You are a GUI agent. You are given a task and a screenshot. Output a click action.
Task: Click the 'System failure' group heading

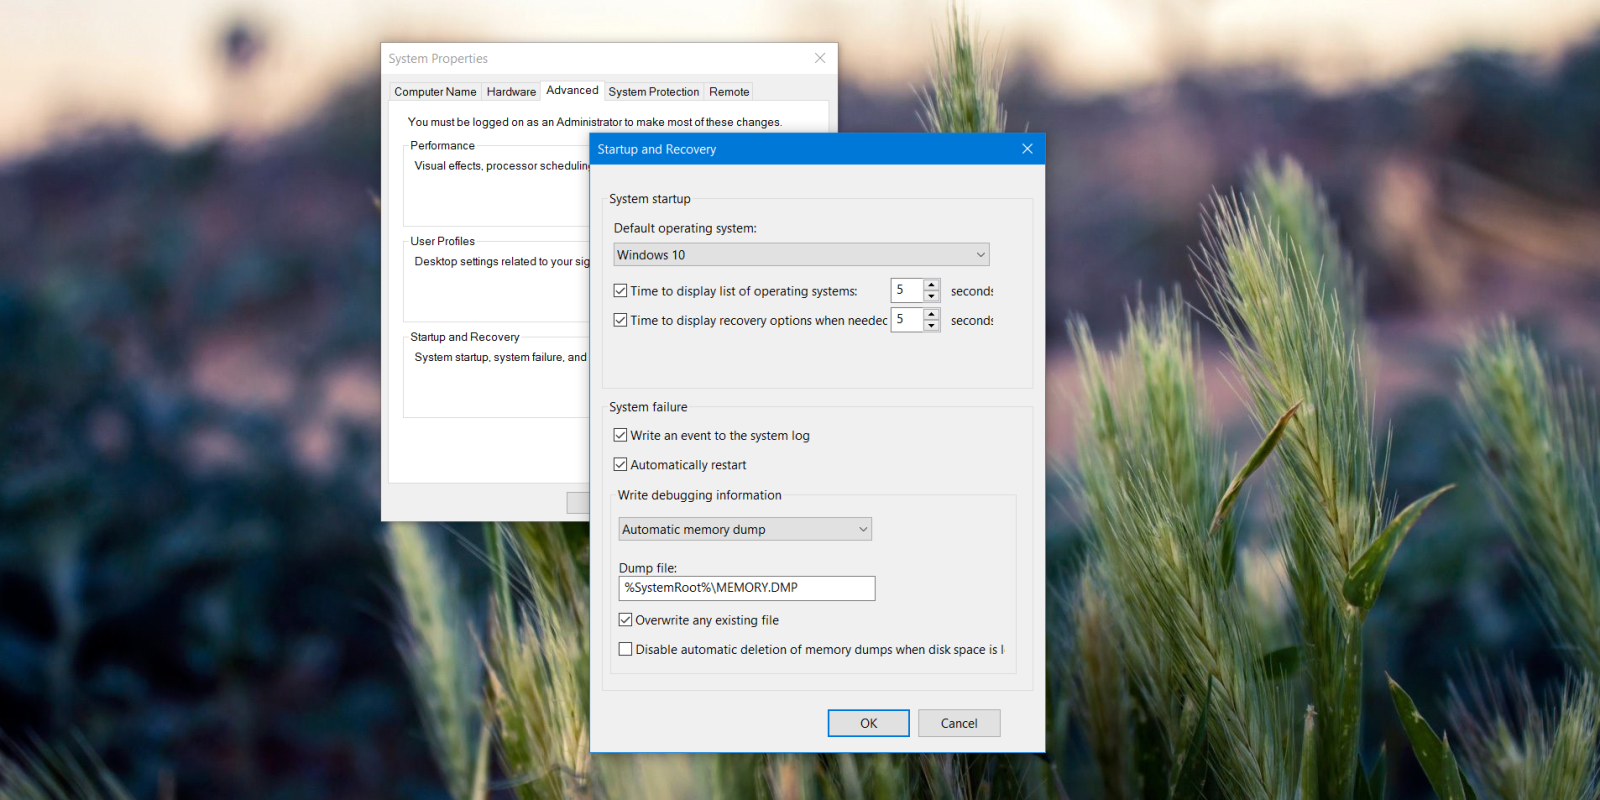648,407
